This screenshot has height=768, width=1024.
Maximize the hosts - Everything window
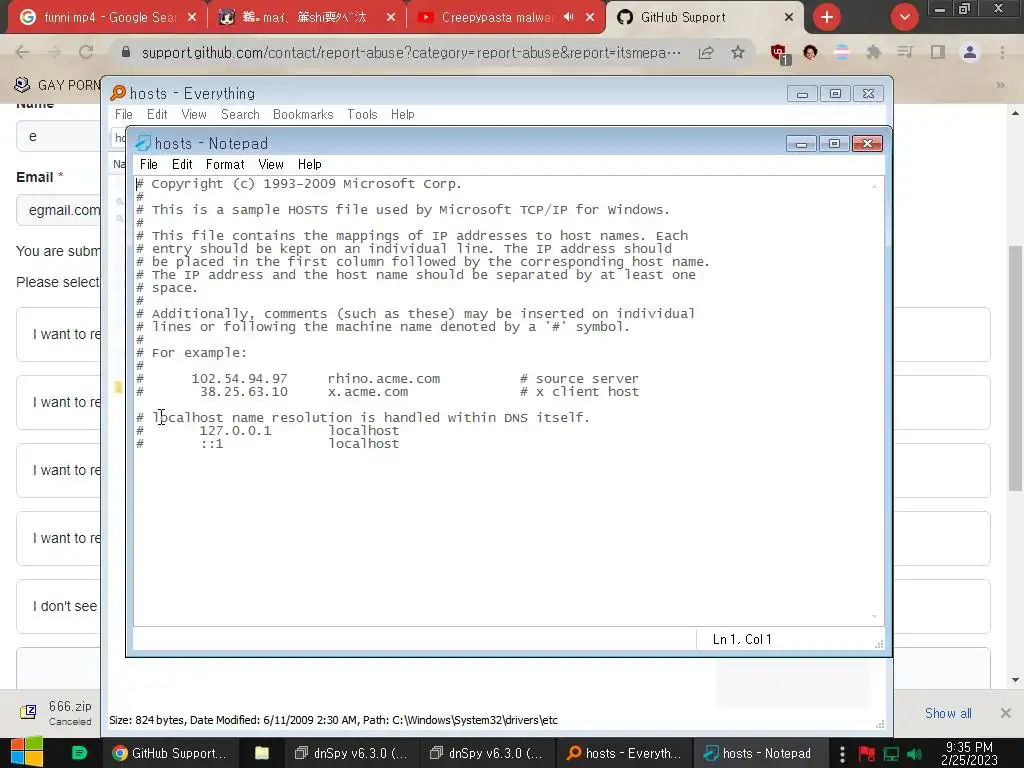835,94
